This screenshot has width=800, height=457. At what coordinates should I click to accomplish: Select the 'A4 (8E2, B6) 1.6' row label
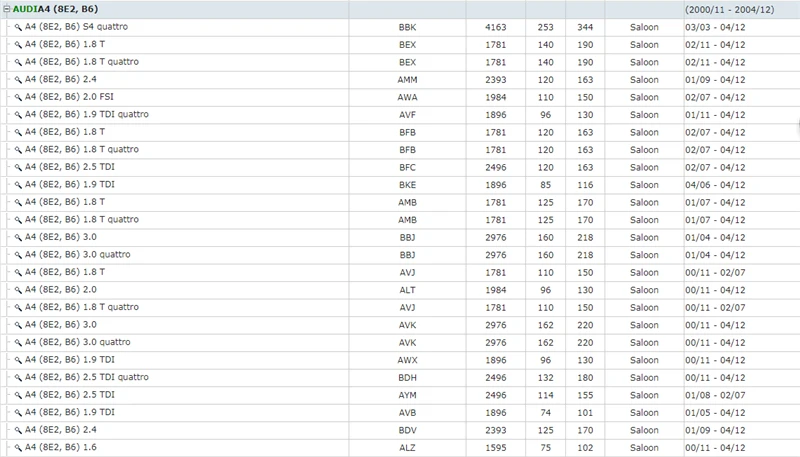(x=61, y=447)
